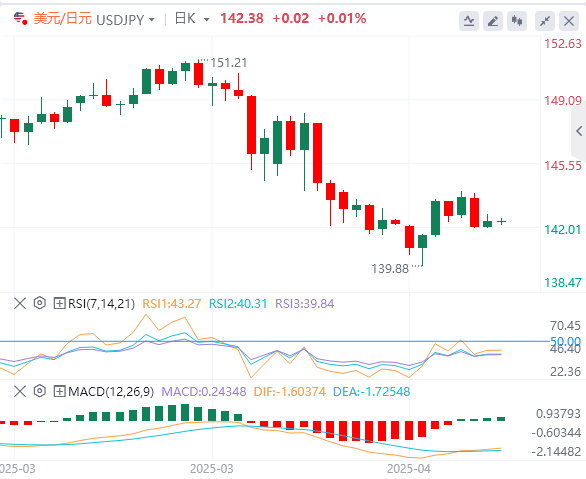Remove the RSI indicator panel
The image size is (586, 479).
point(20,303)
